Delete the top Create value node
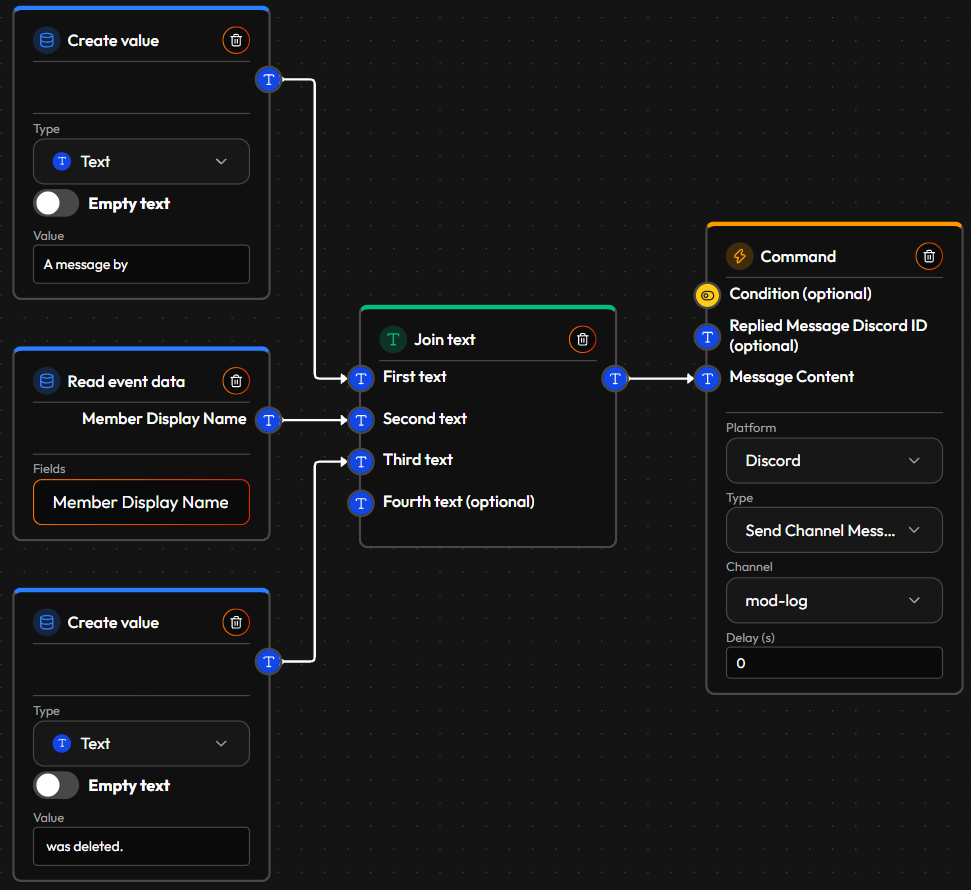Image resolution: width=971 pixels, height=890 pixels. 236,40
